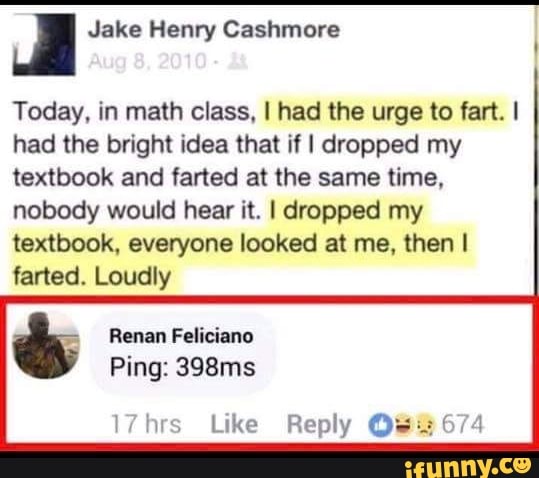Click the highlighted 'everyone looked at me' line

click(x=240, y=244)
